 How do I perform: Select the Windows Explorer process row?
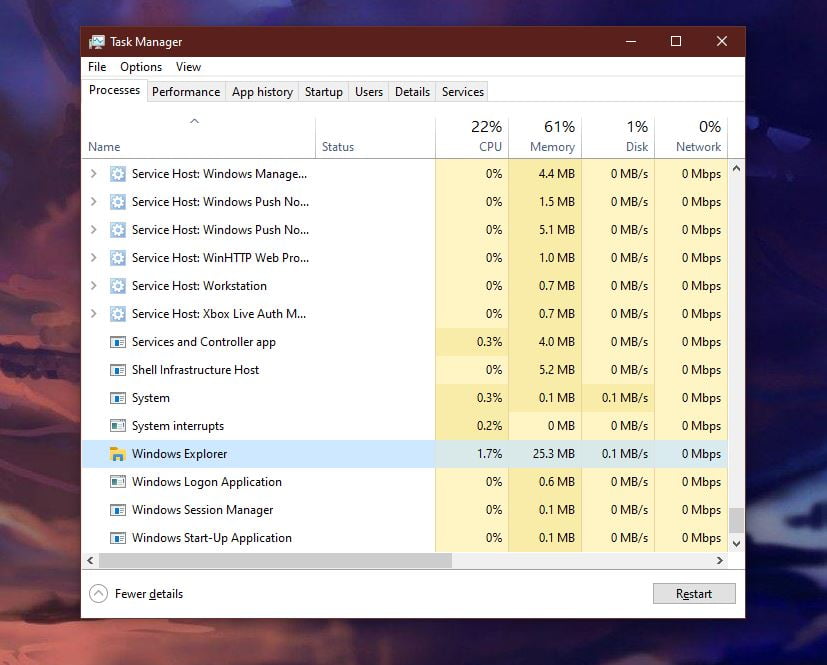point(405,454)
